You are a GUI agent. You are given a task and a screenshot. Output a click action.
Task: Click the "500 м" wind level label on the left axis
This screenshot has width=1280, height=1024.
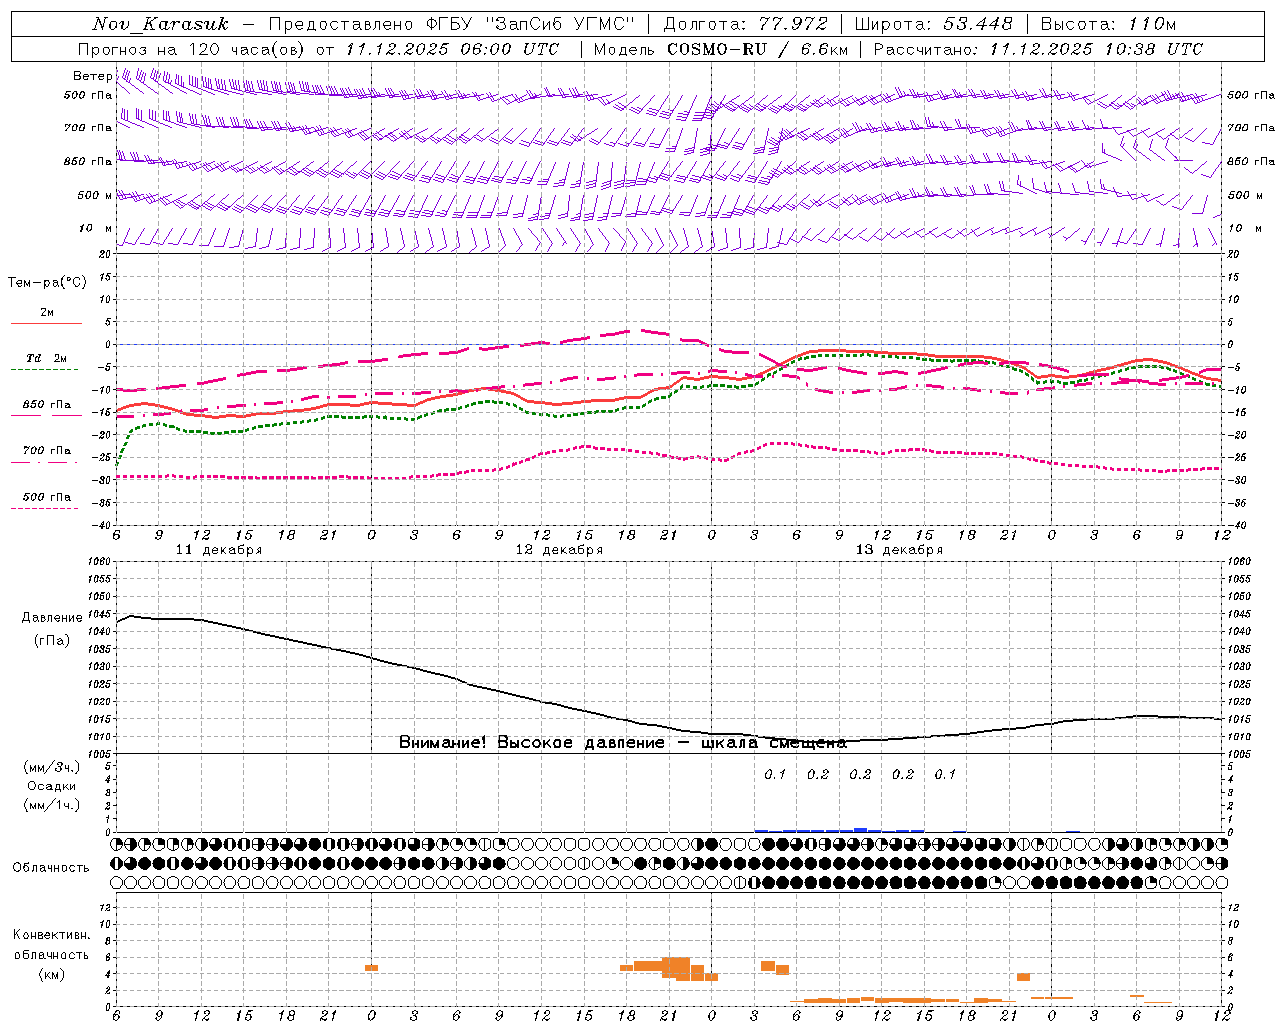(95, 195)
